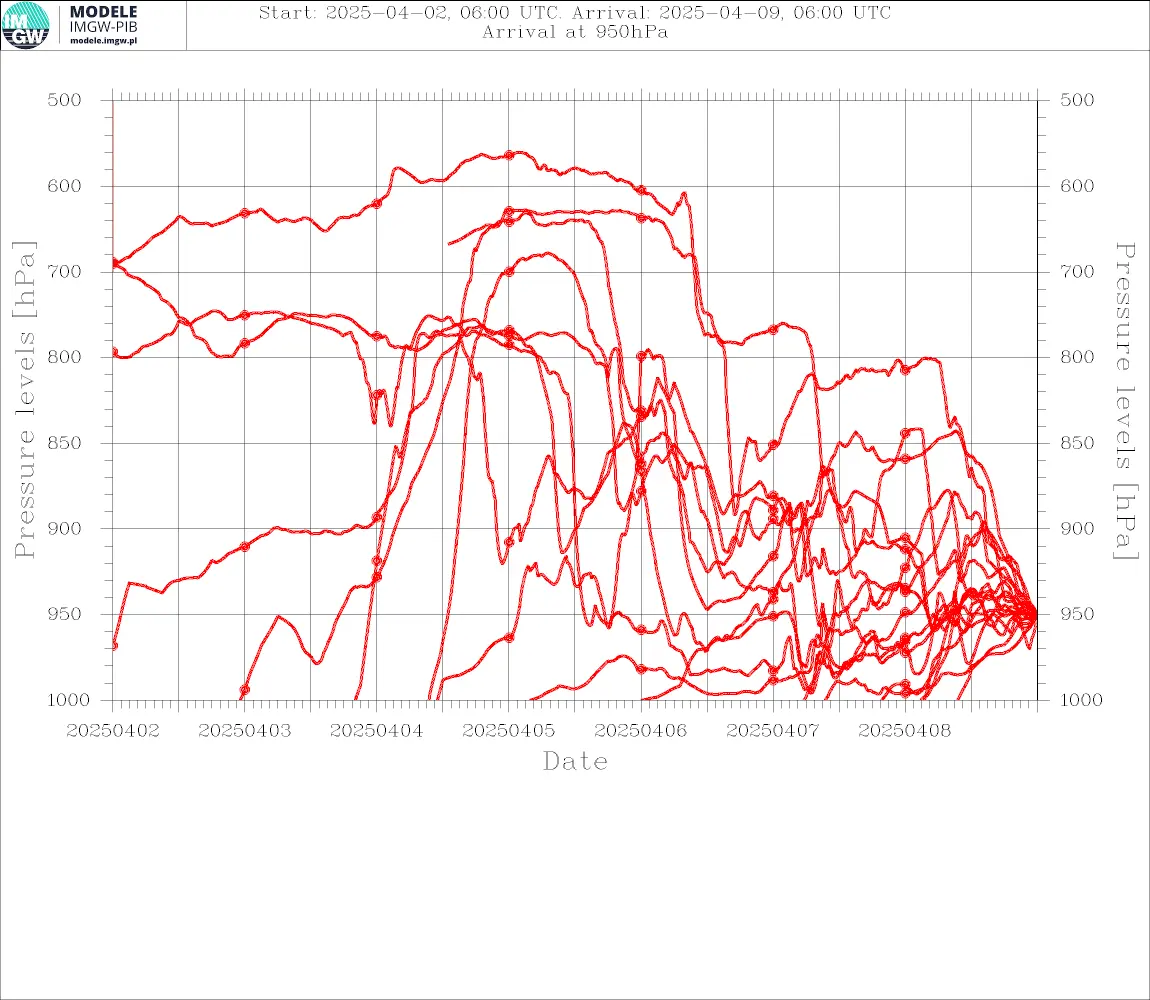Click the right axis 700 label

[1077, 271]
